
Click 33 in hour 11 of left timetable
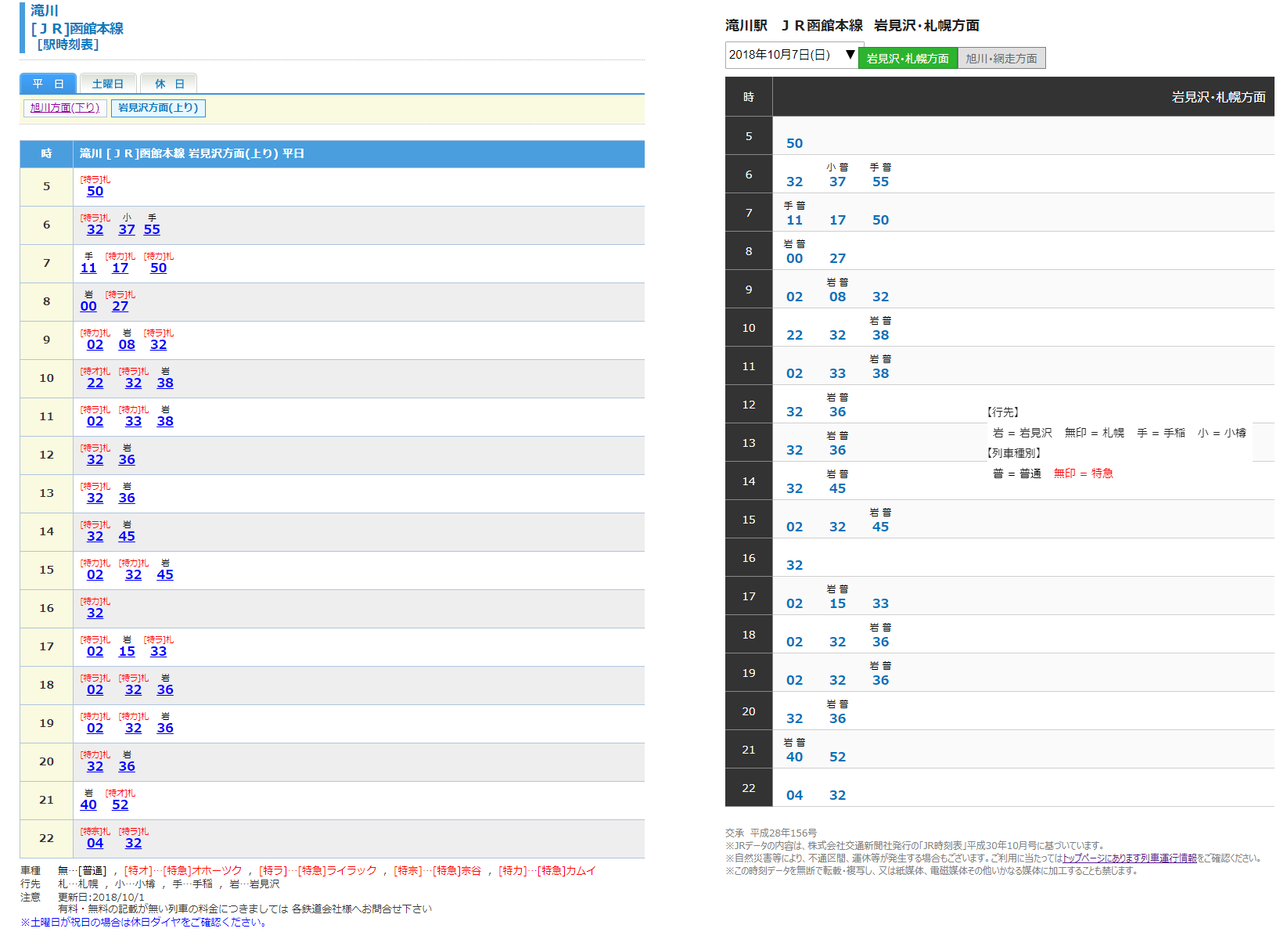133,422
